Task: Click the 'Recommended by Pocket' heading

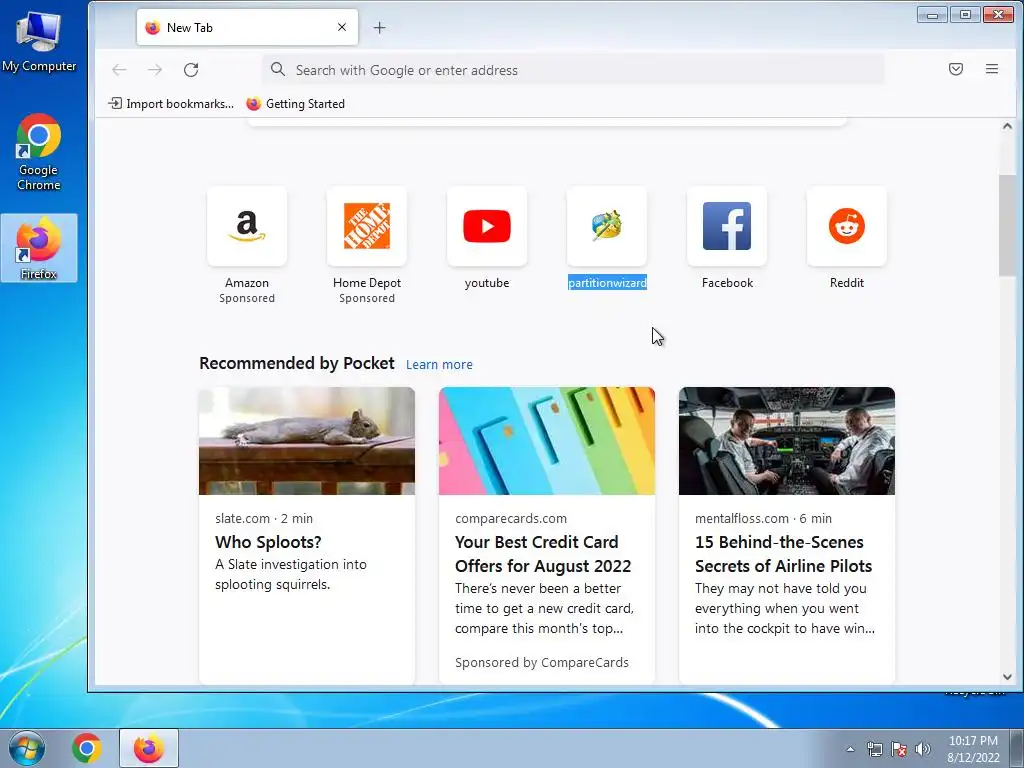Action: tap(296, 363)
